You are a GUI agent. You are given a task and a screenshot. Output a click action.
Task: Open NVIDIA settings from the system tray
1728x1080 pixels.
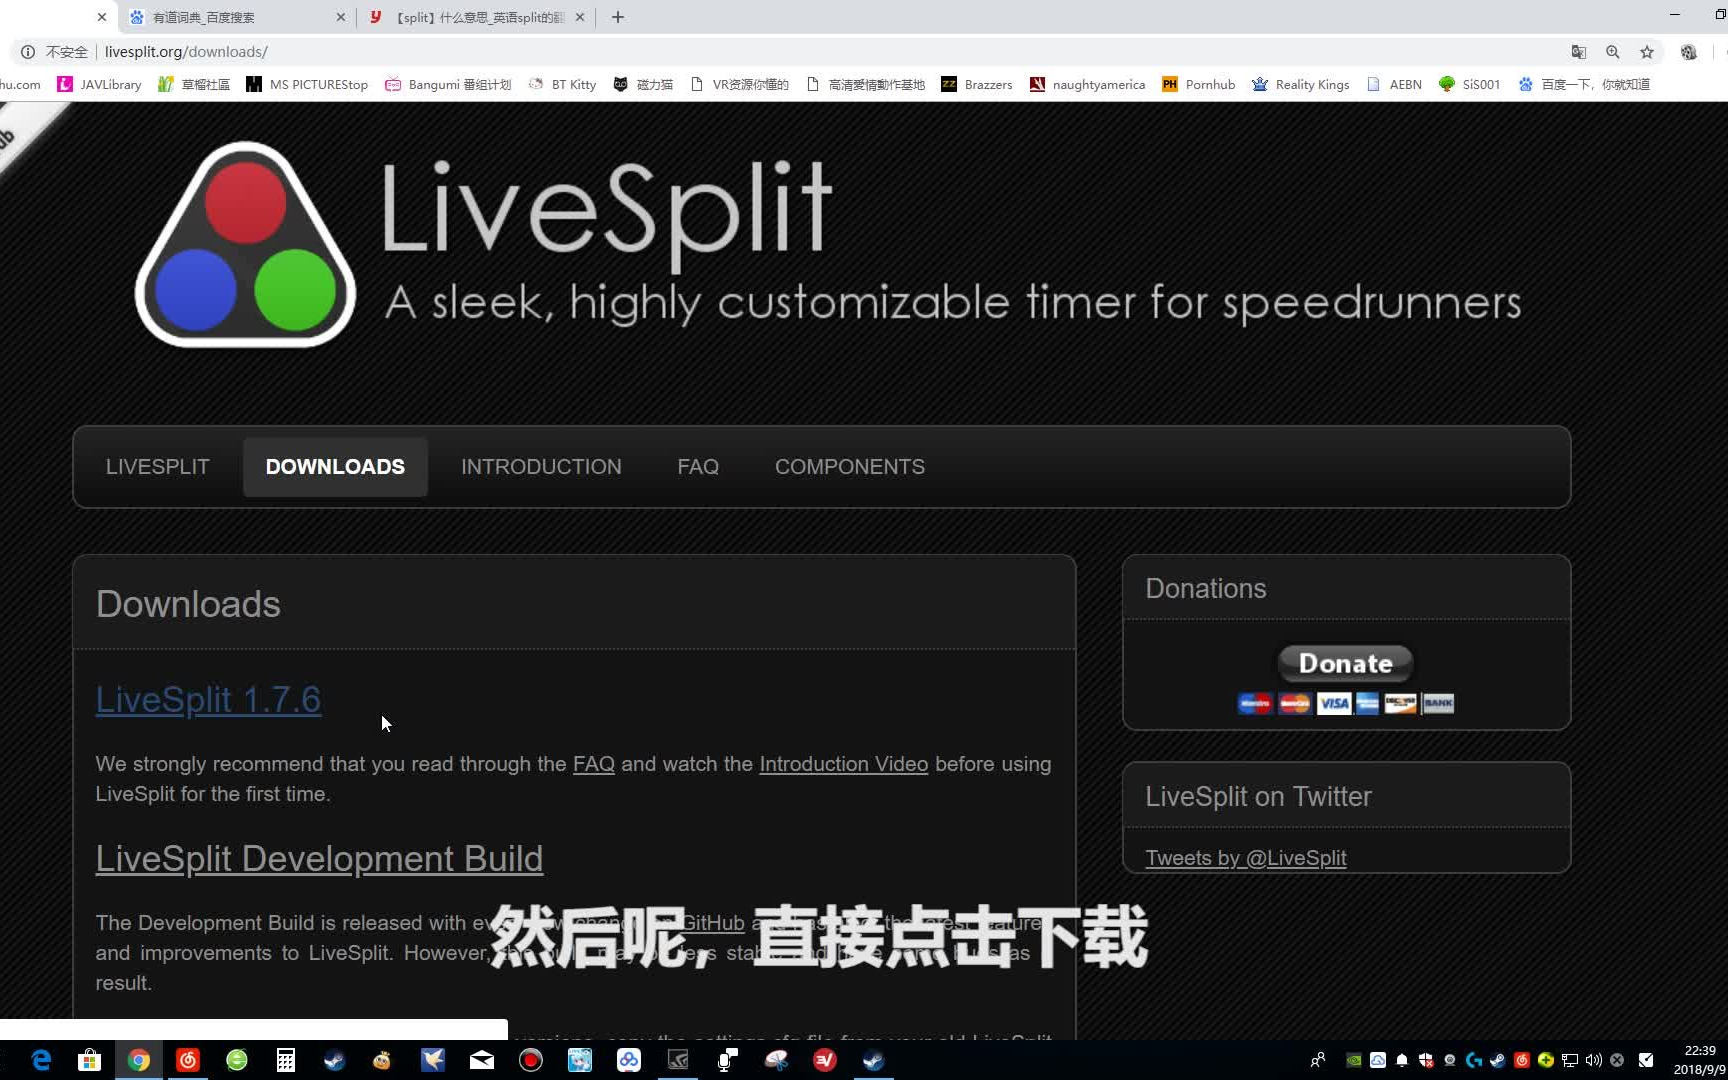point(1353,1061)
